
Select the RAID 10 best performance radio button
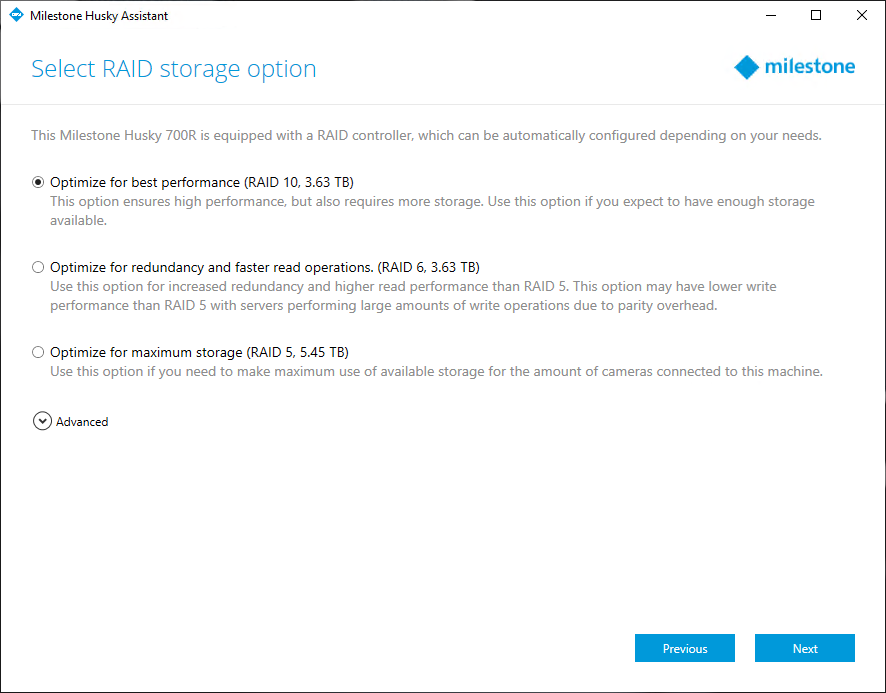(x=38, y=182)
